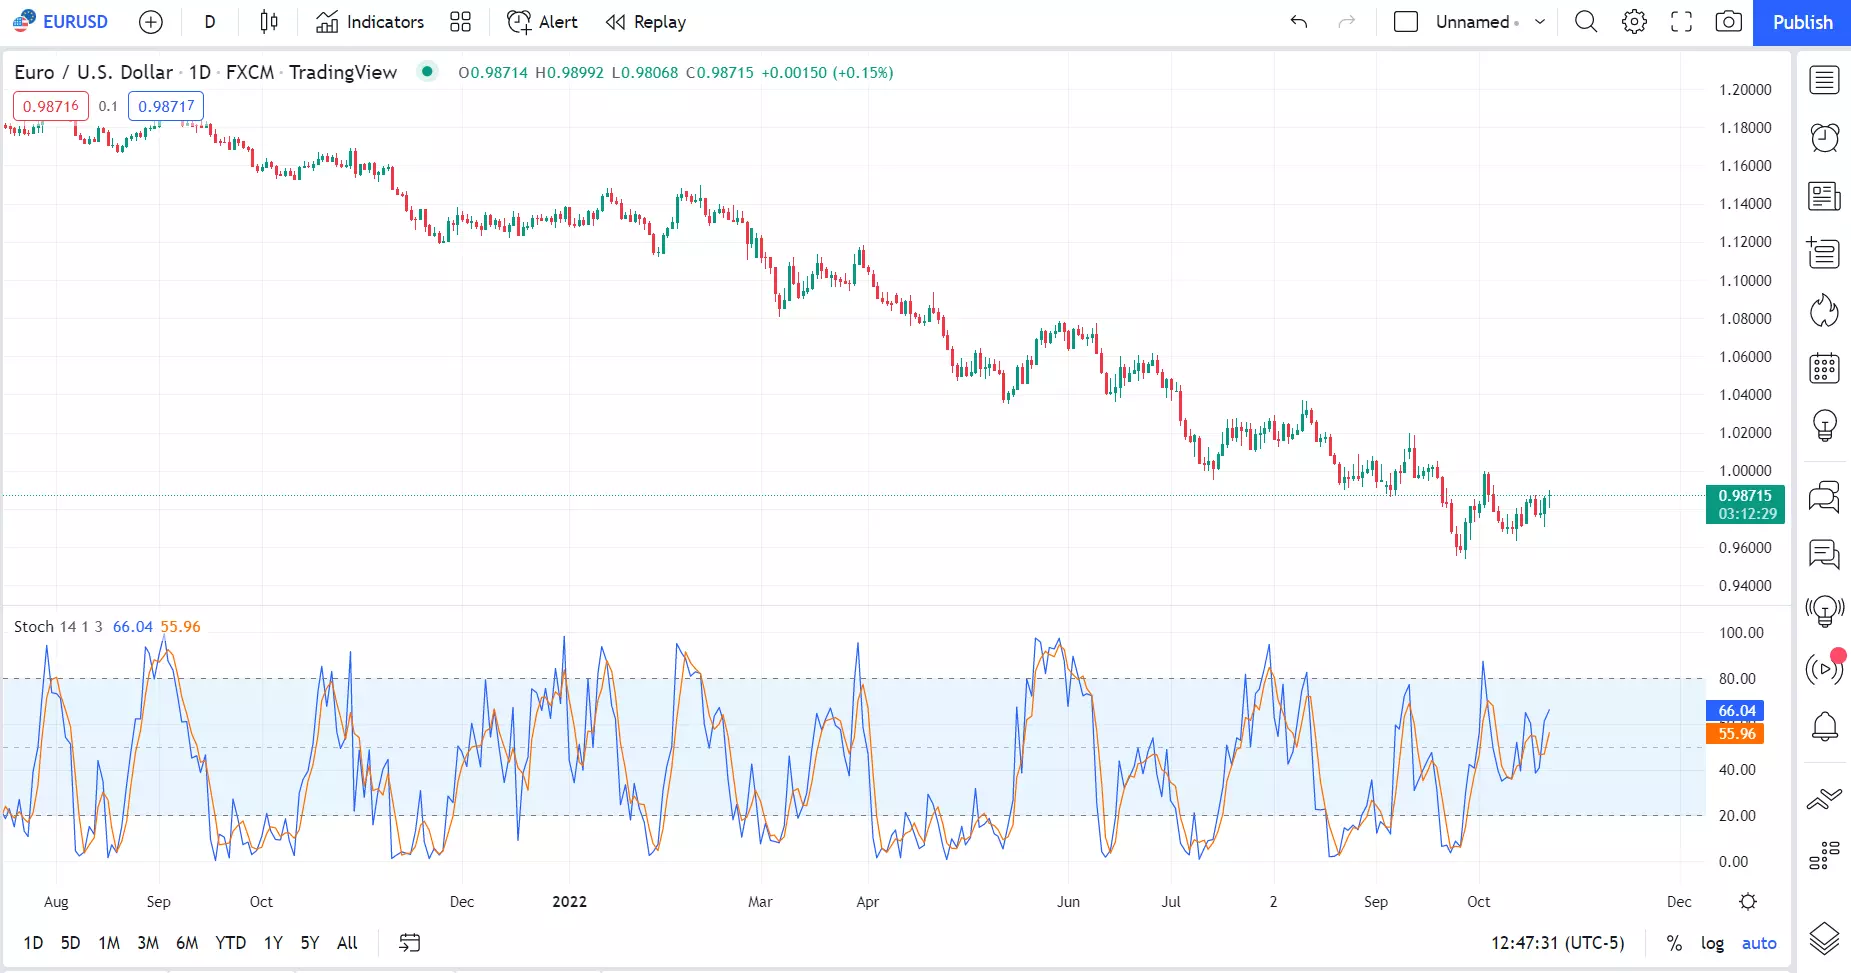Open the Hotlists flame icon
This screenshot has width=1851, height=973.
click(x=1824, y=311)
